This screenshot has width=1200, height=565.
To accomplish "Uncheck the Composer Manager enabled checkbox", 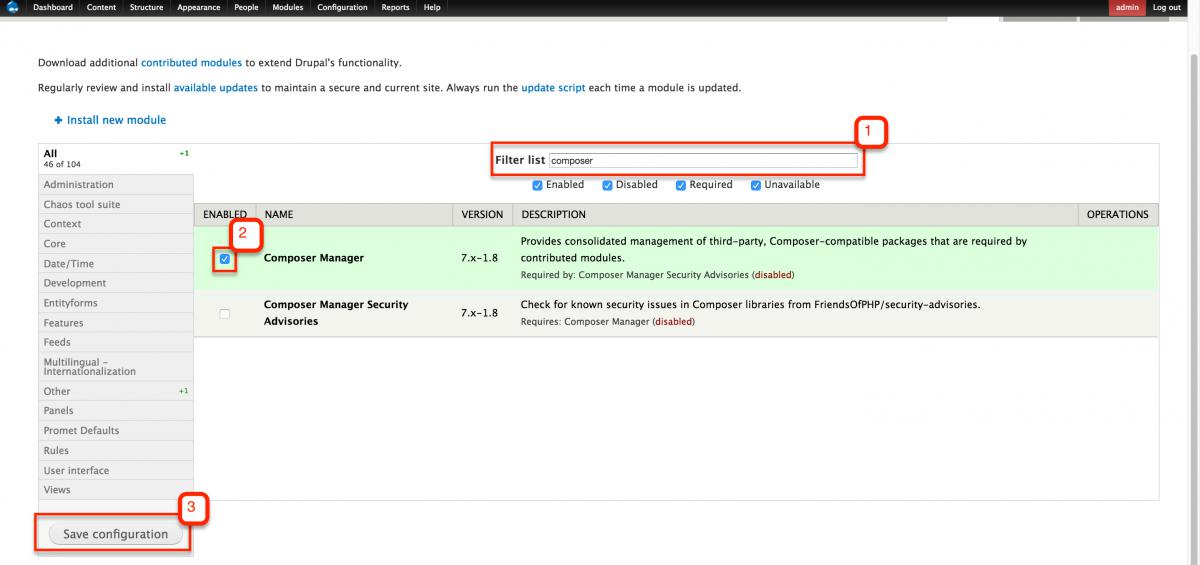I will tap(224, 259).
